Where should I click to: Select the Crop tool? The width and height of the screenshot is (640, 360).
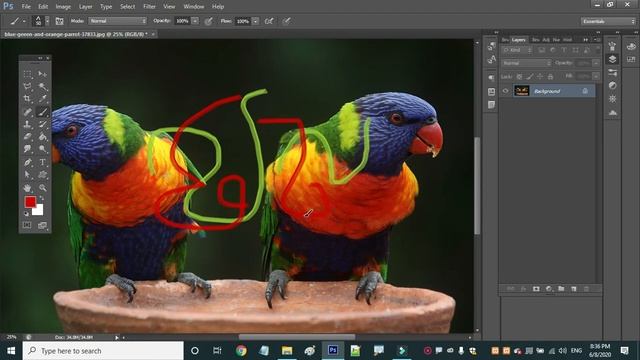[27, 99]
